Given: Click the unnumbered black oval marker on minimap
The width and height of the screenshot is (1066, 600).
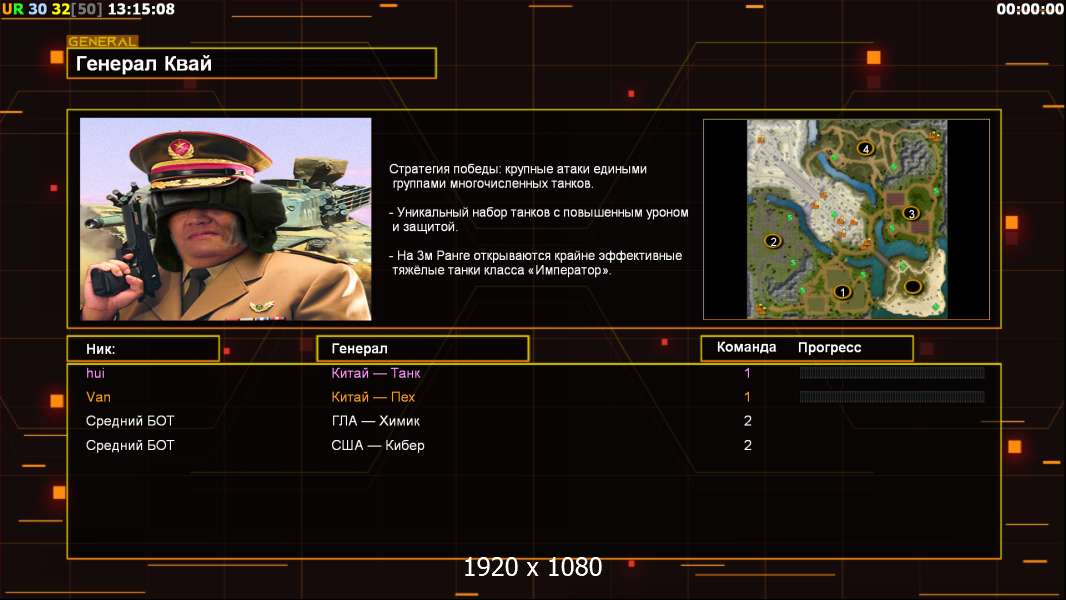Looking at the screenshot, I should [x=912, y=286].
